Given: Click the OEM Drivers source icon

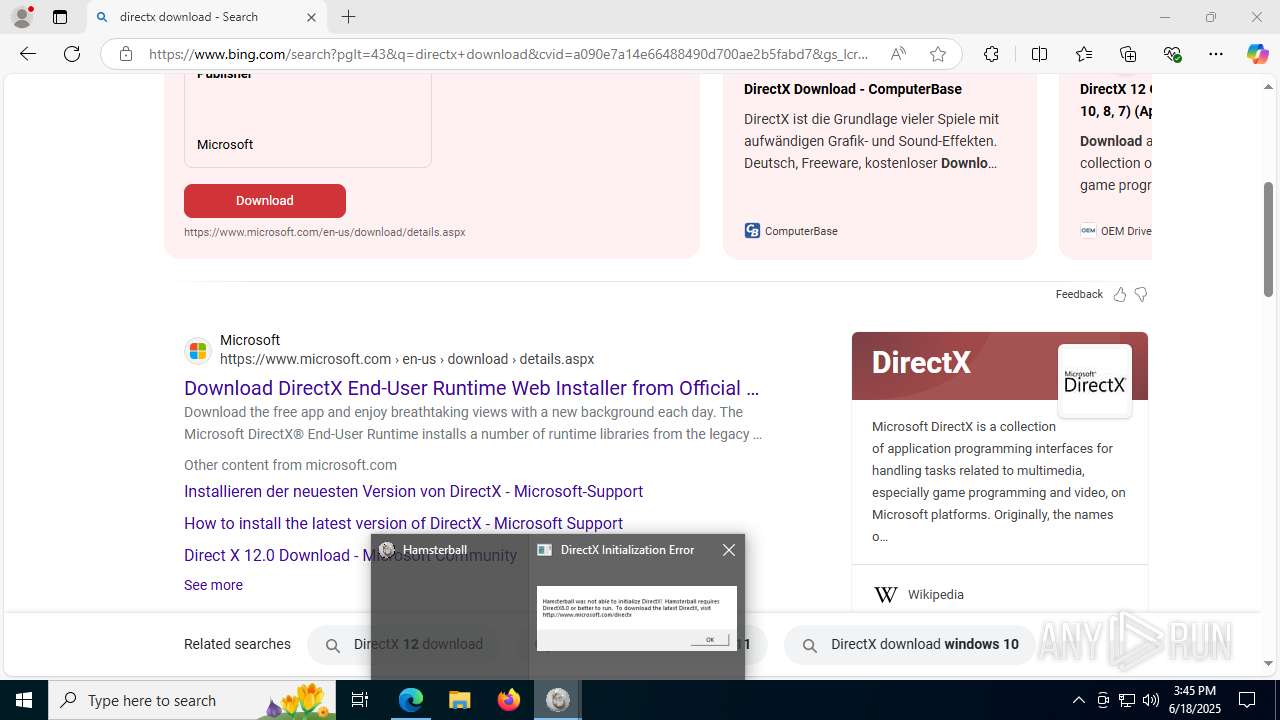Looking at the screenshot, I should (1088, 231).
